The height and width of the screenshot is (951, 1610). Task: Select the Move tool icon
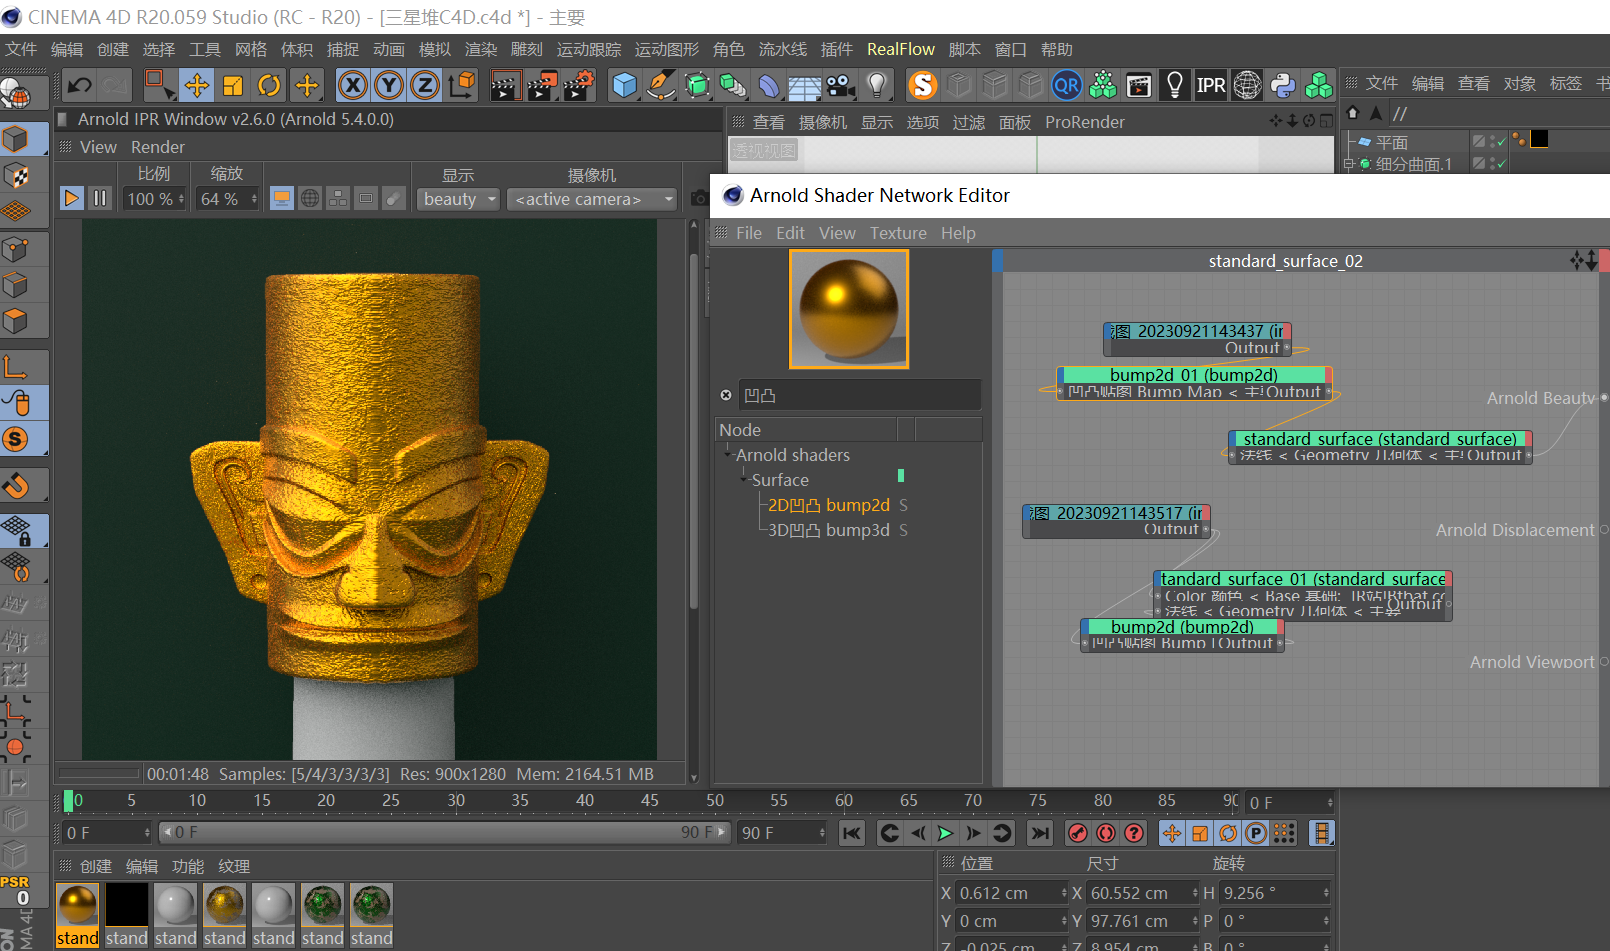[197, 85]
